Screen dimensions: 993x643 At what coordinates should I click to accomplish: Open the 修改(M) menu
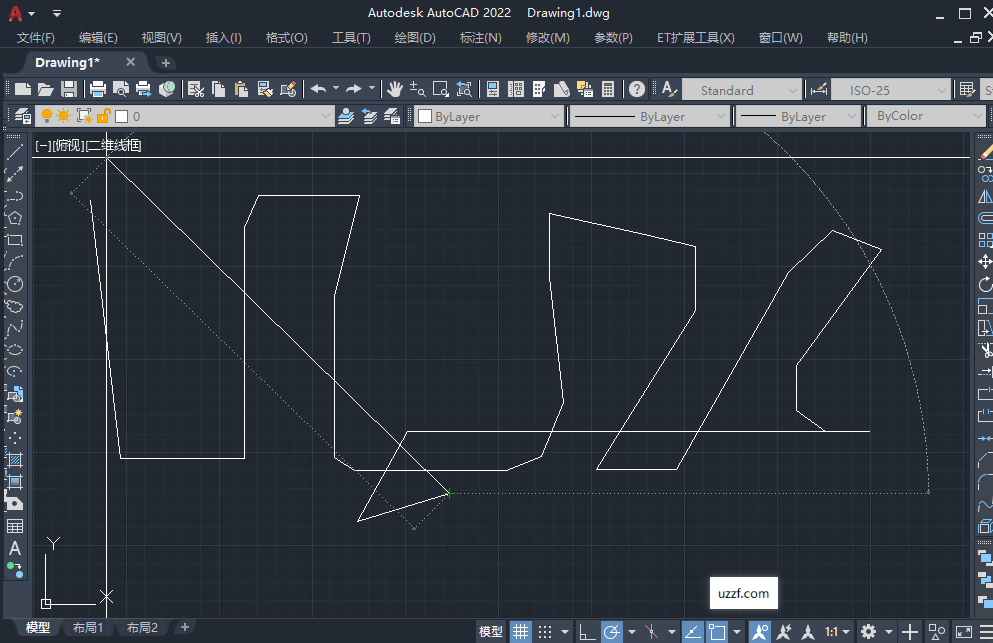click(544, 38)
